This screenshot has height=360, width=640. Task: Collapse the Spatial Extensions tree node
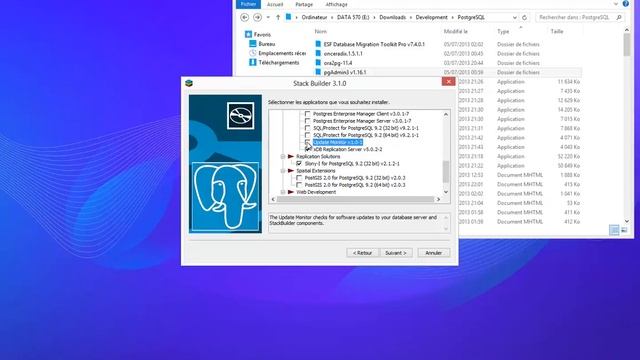[x=282, y=171]
